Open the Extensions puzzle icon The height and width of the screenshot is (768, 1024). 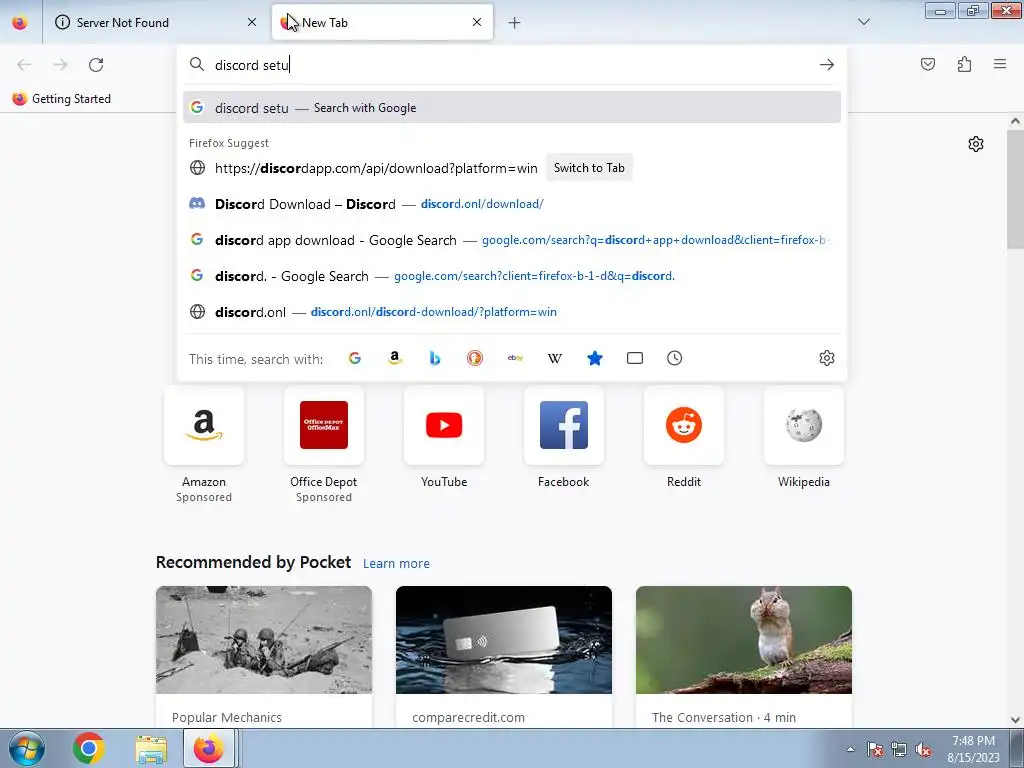(964, 64)
